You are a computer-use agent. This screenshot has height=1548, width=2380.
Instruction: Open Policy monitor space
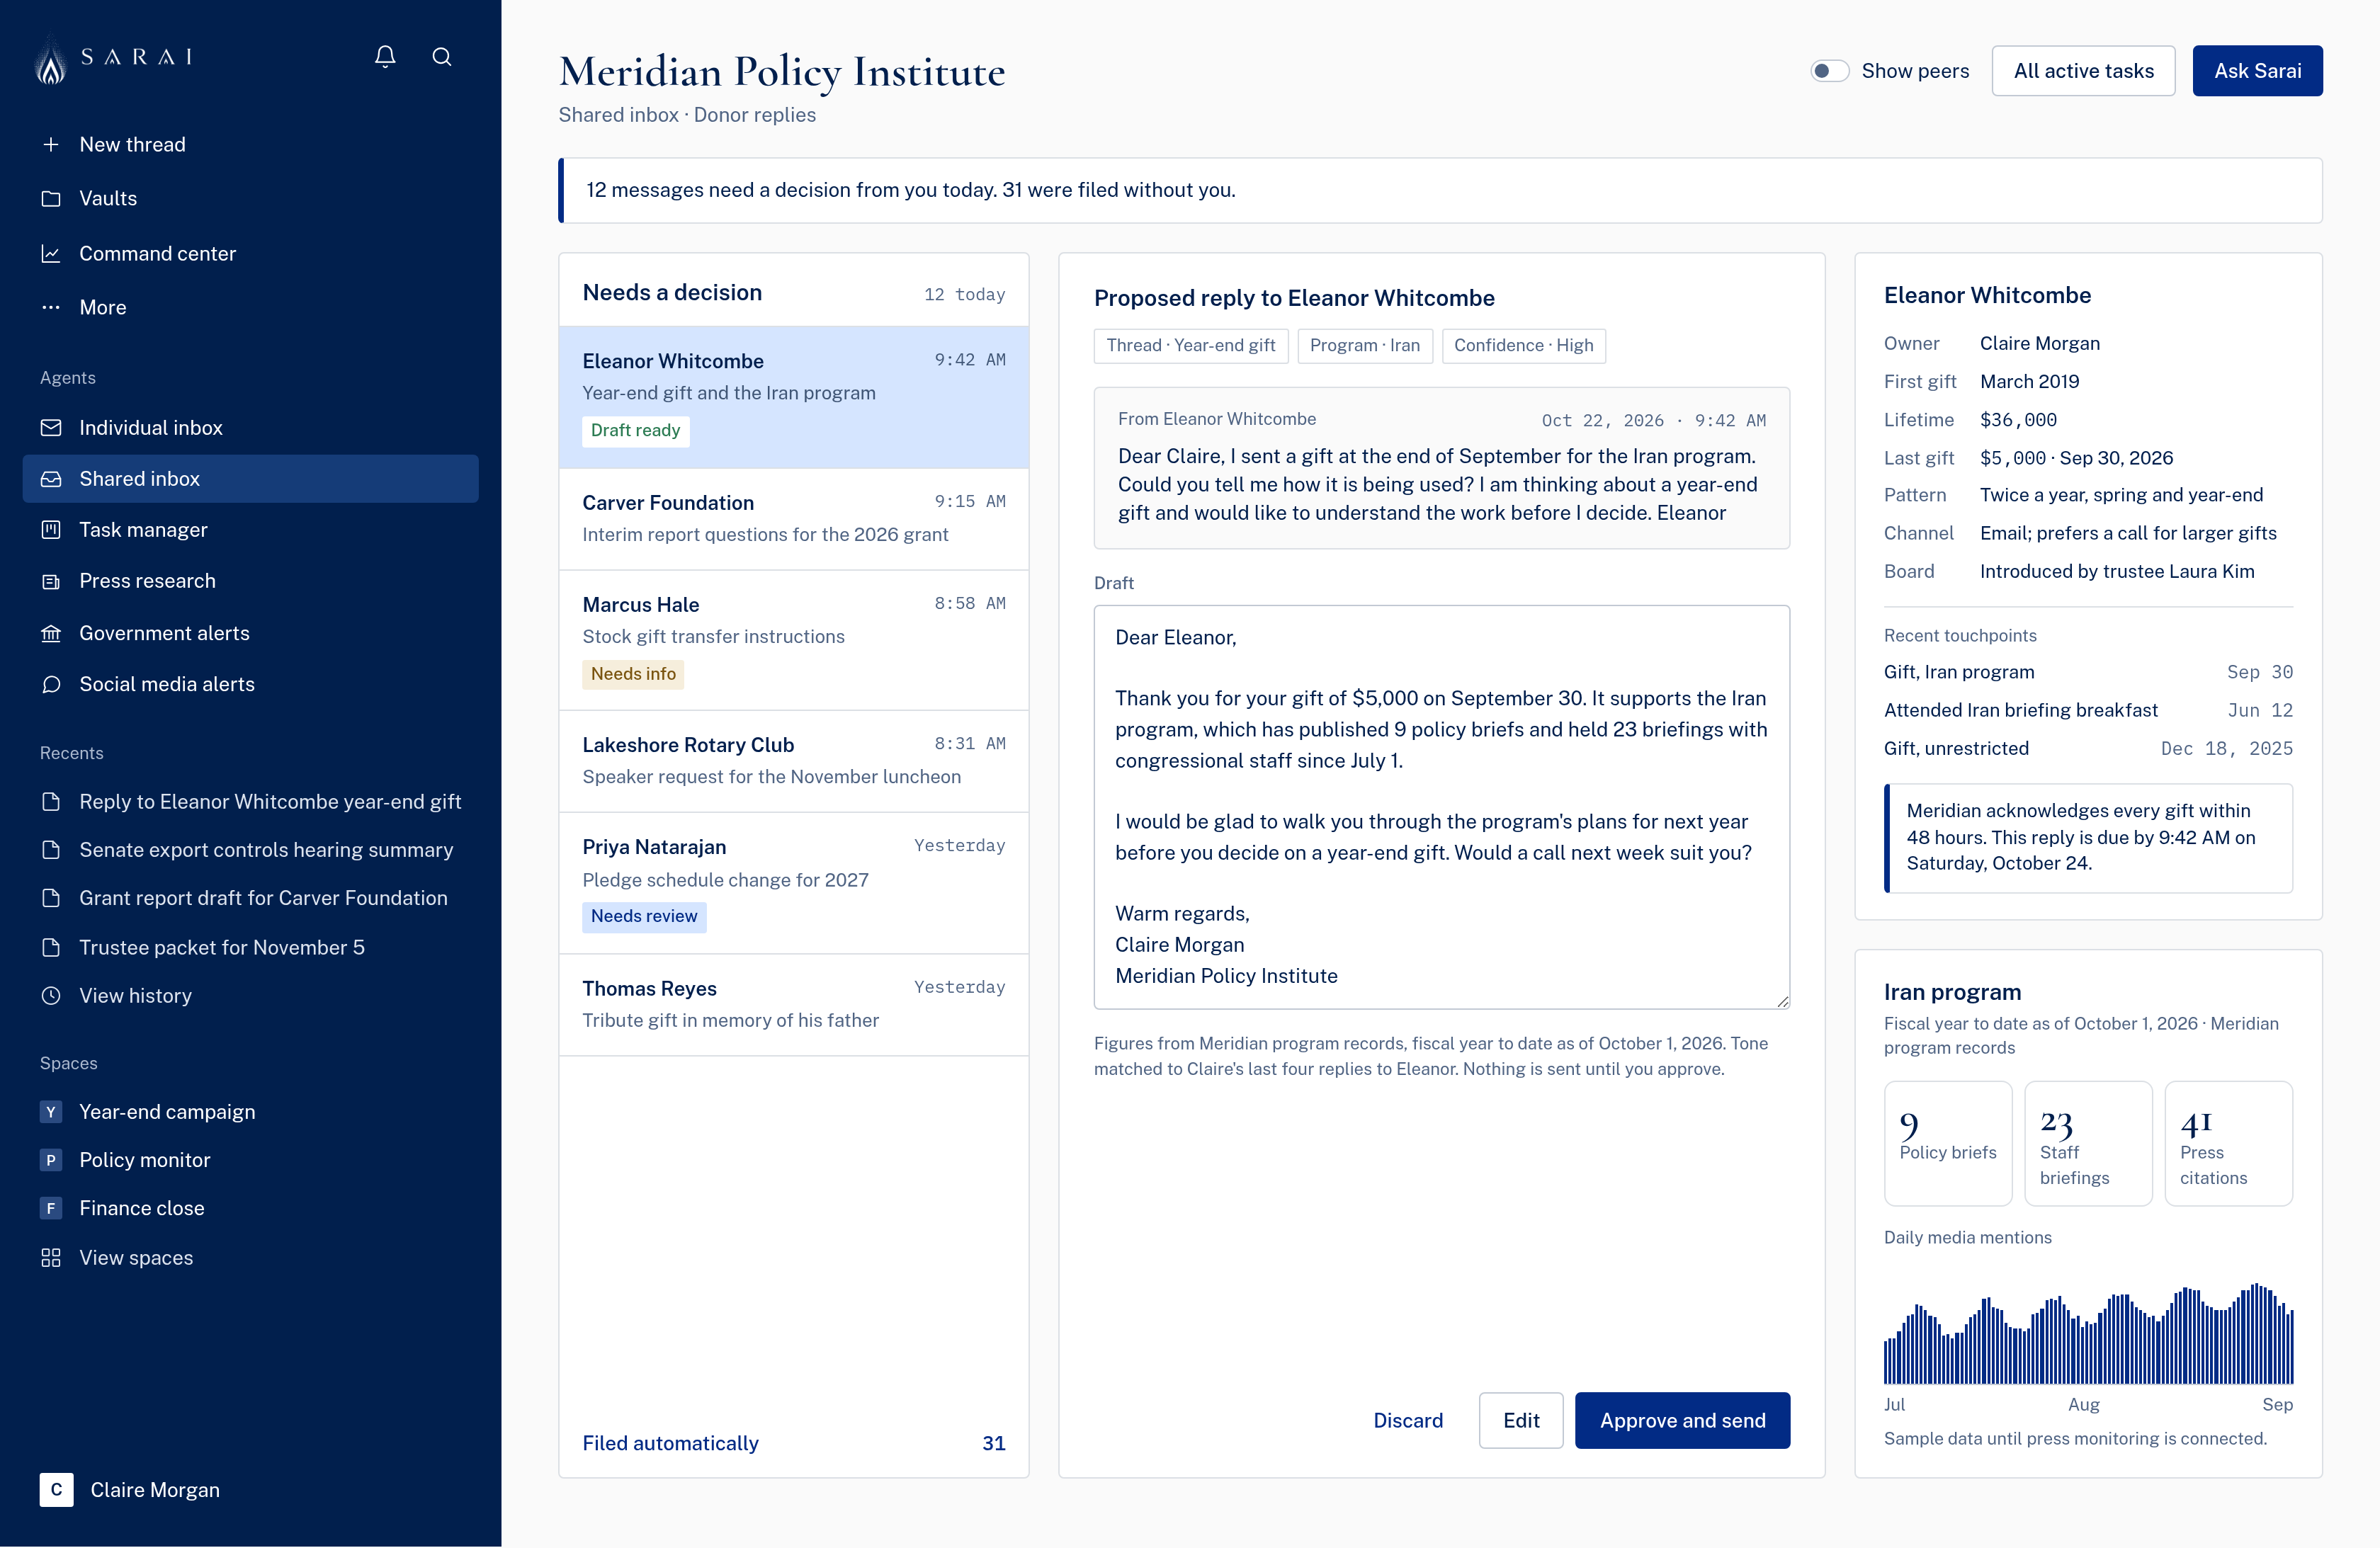(145, 1160)
